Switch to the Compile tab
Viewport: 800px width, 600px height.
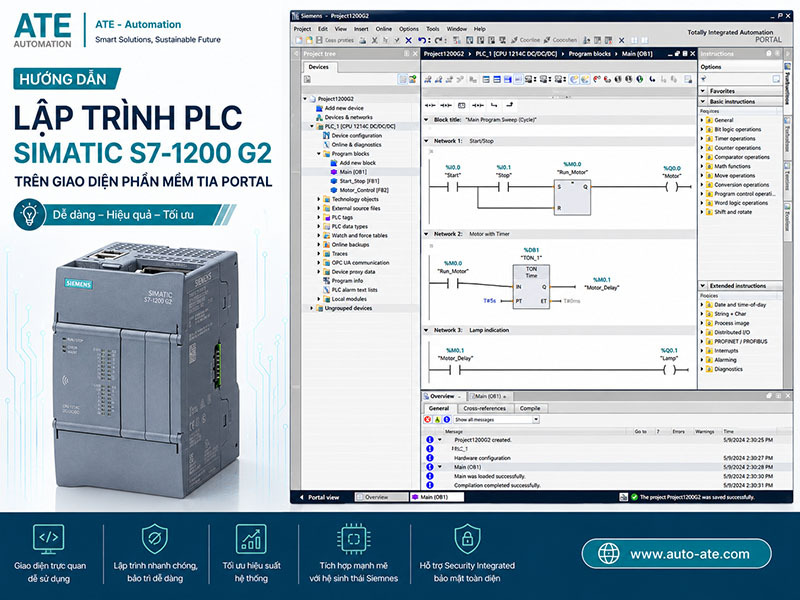[530, 408]
